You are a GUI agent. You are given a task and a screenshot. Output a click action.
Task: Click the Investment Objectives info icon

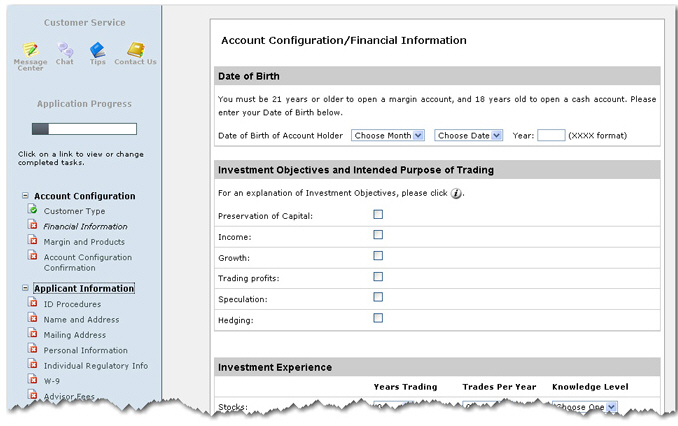[456, 193]
